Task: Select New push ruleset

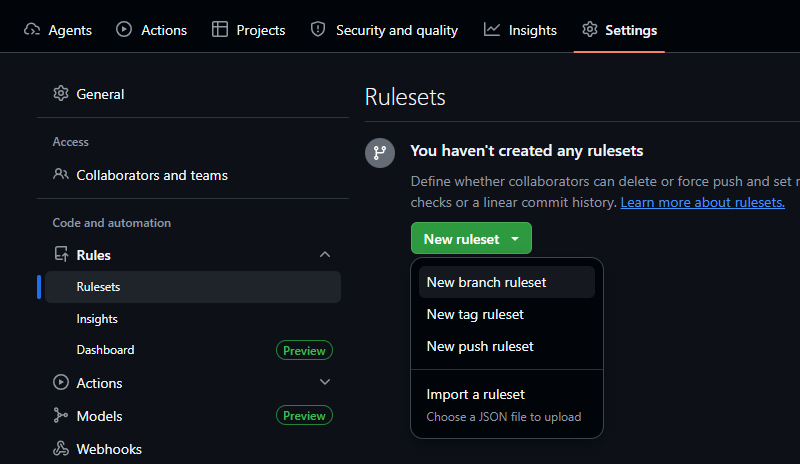Action: pyautogui.click(x=480, y=346)
